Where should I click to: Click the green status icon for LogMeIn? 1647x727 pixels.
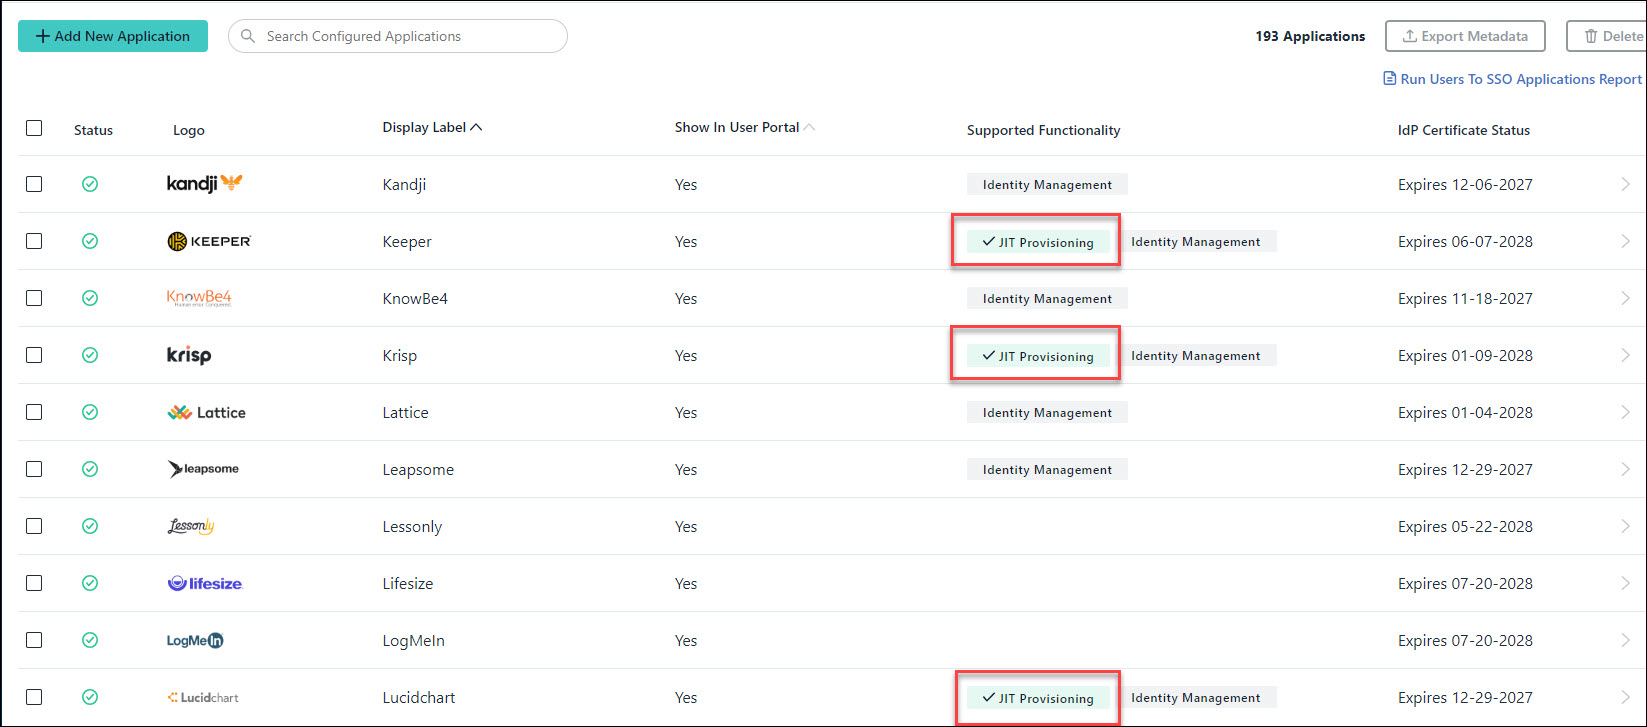pyautogui.click(x=90, y=640)
